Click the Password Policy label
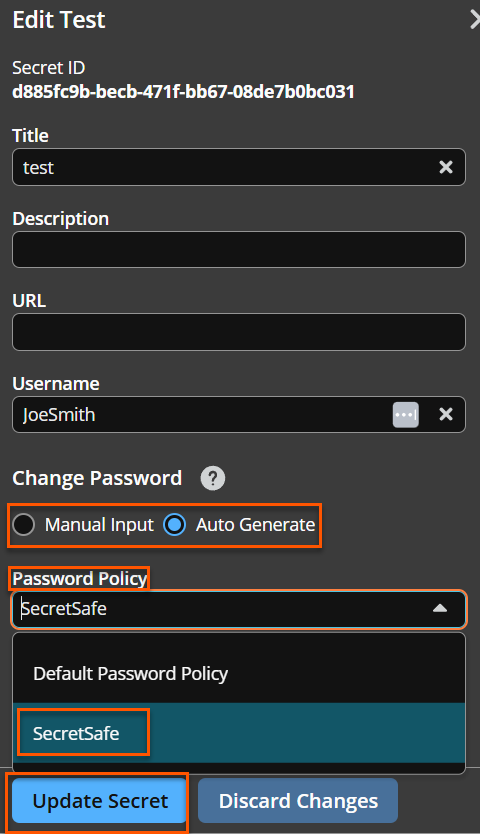Viewport: 480px width, 834px height. (80, 579)
